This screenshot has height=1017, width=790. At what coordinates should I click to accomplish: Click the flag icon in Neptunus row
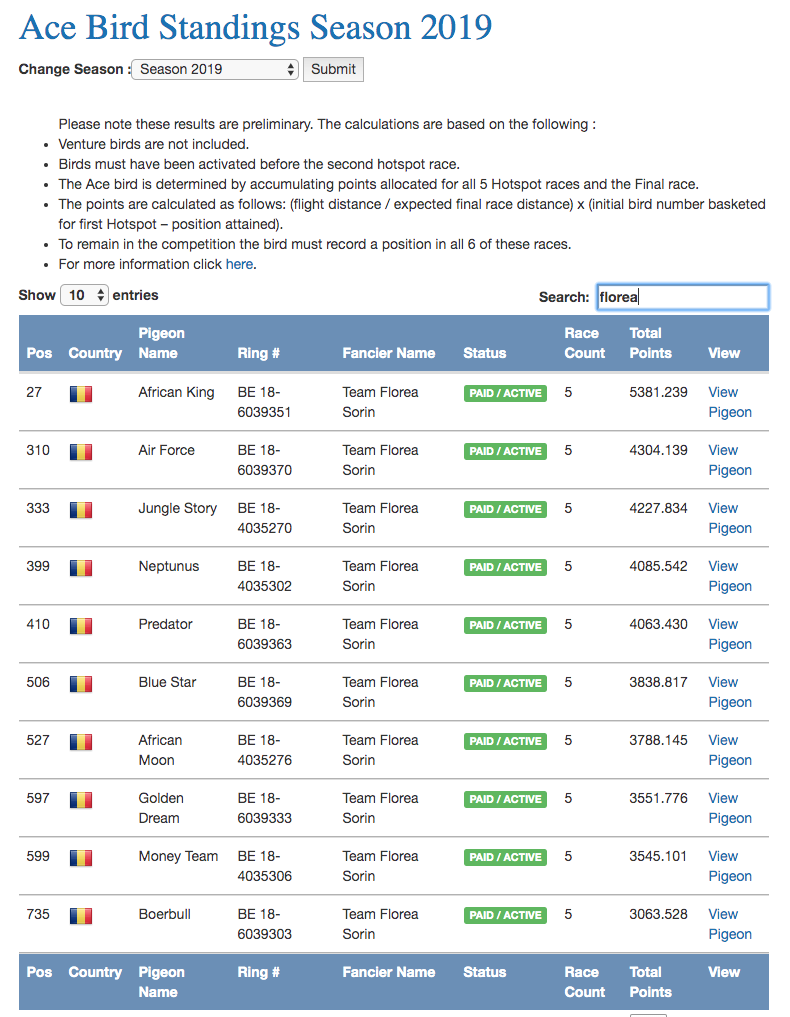(81, 568)
